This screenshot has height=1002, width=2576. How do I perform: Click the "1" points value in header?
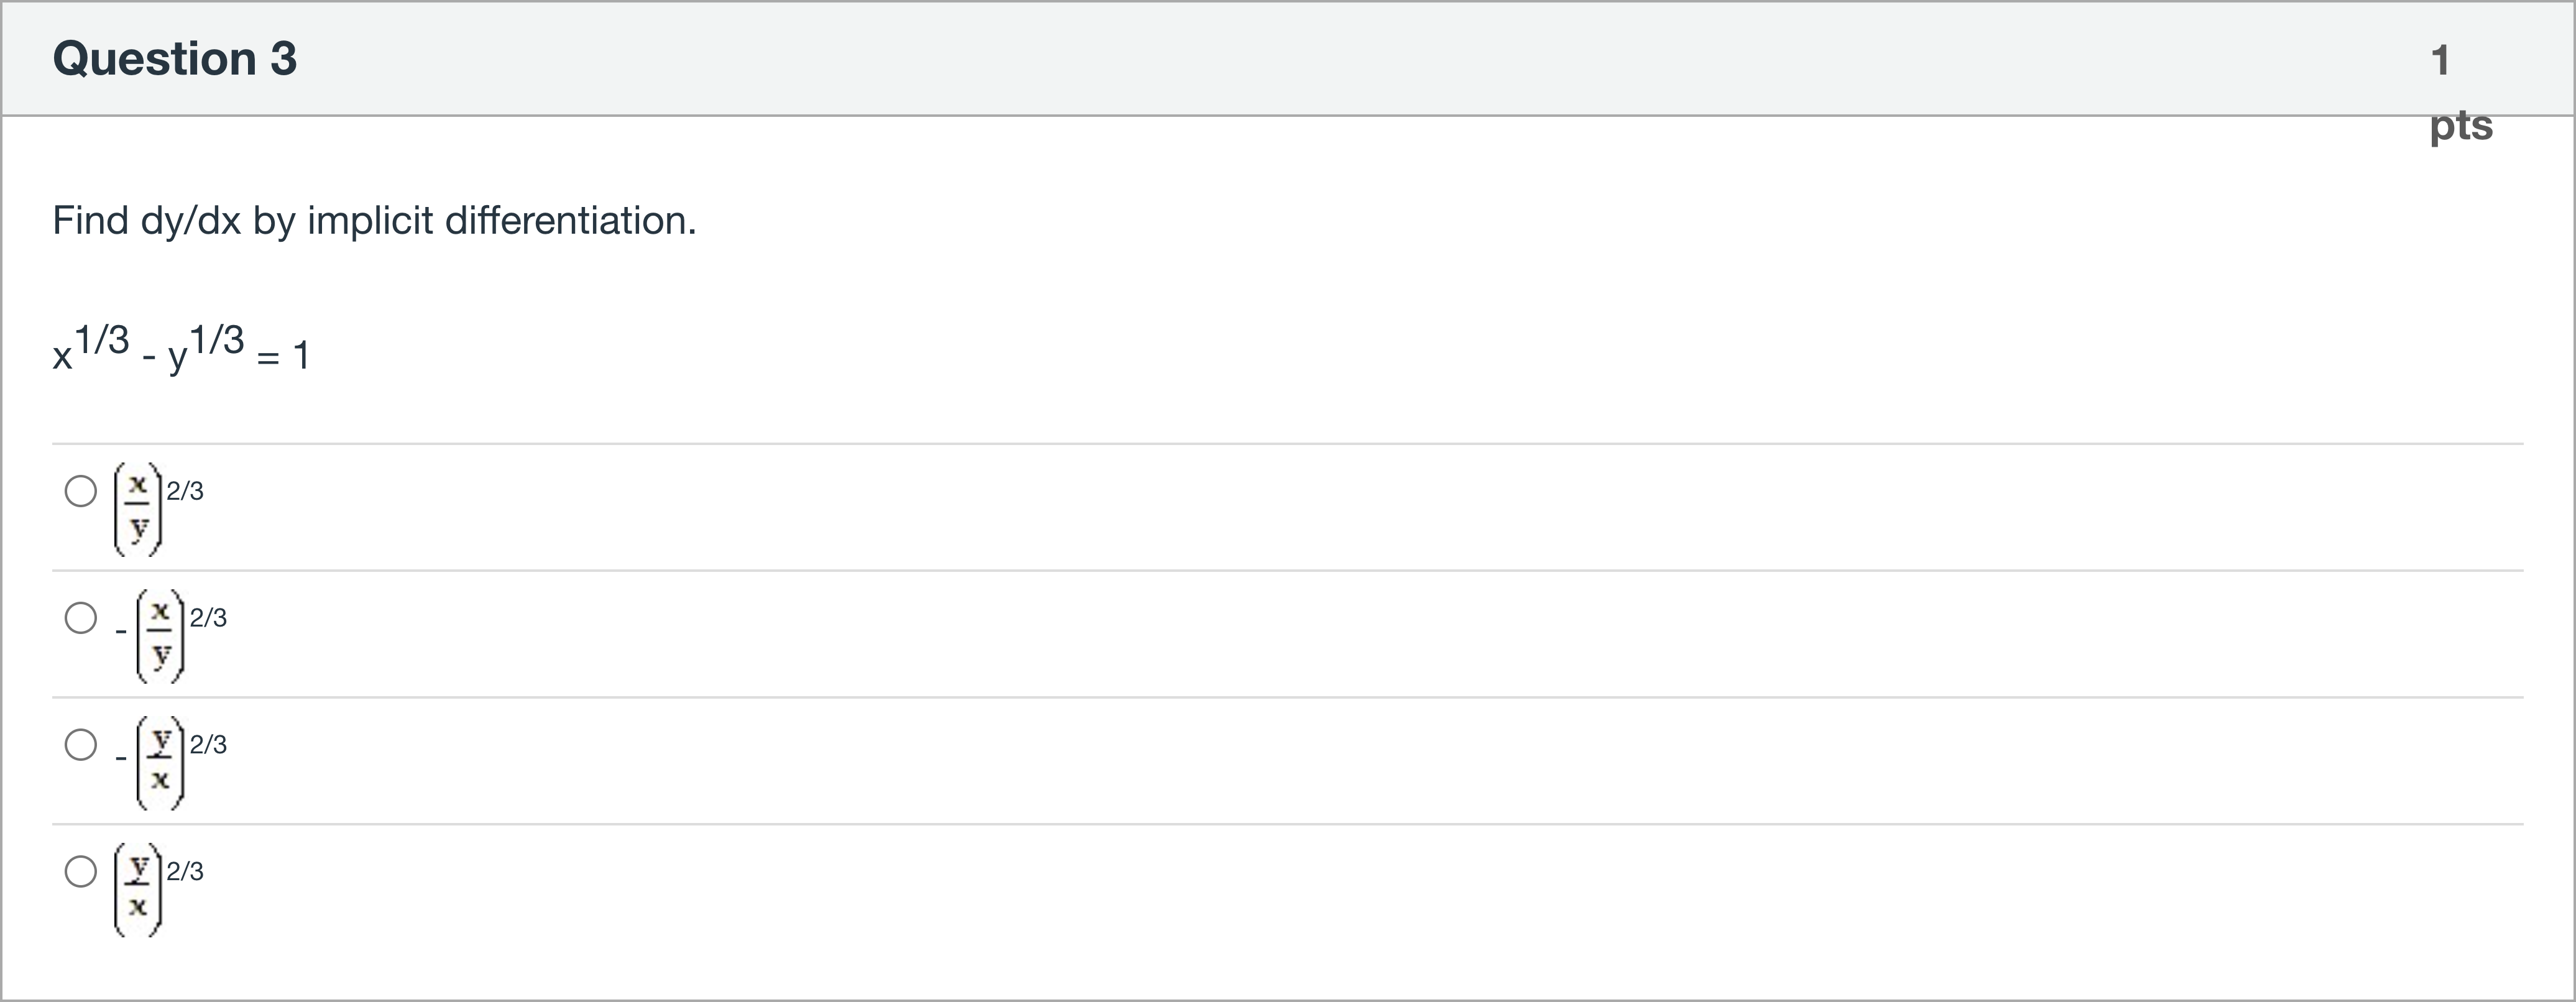[2440, 60]
